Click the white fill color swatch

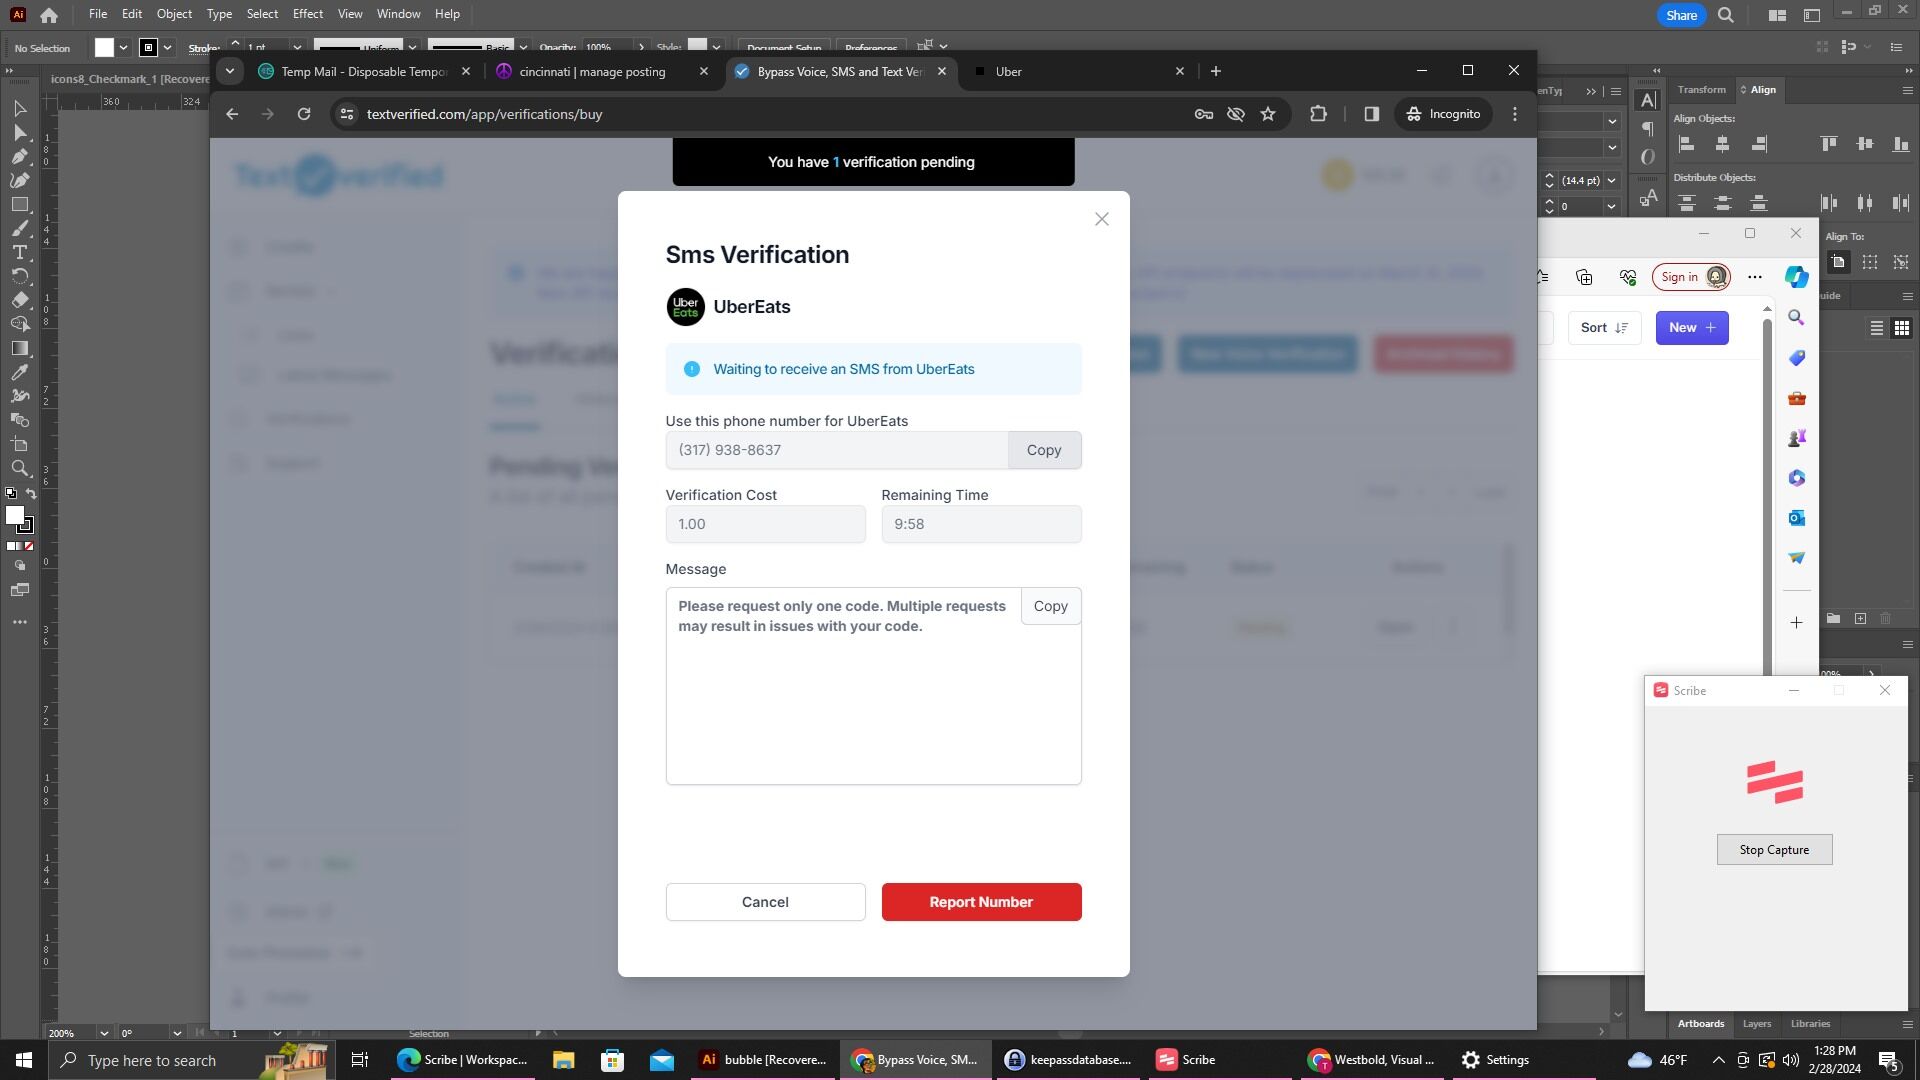pyautogui.click(x=104, y=47)
